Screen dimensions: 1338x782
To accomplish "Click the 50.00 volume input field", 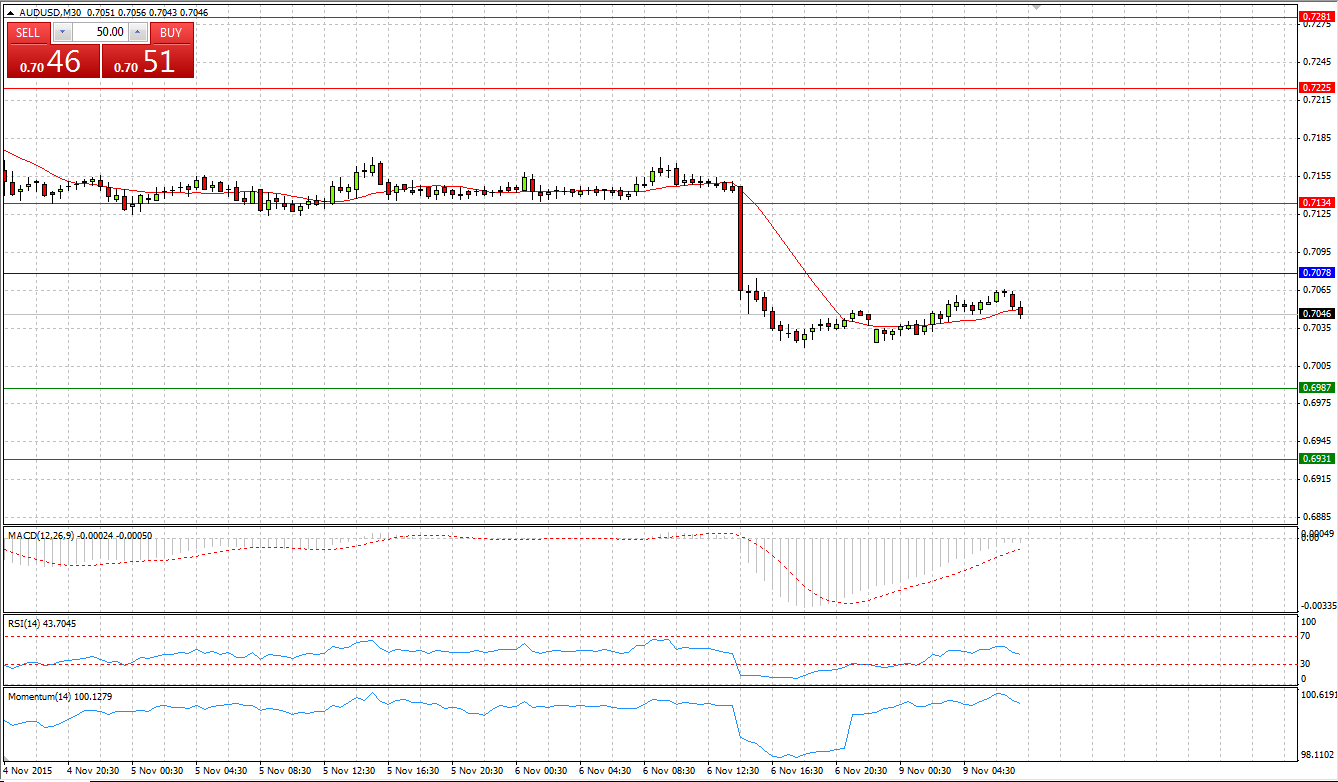I will 100,32.
